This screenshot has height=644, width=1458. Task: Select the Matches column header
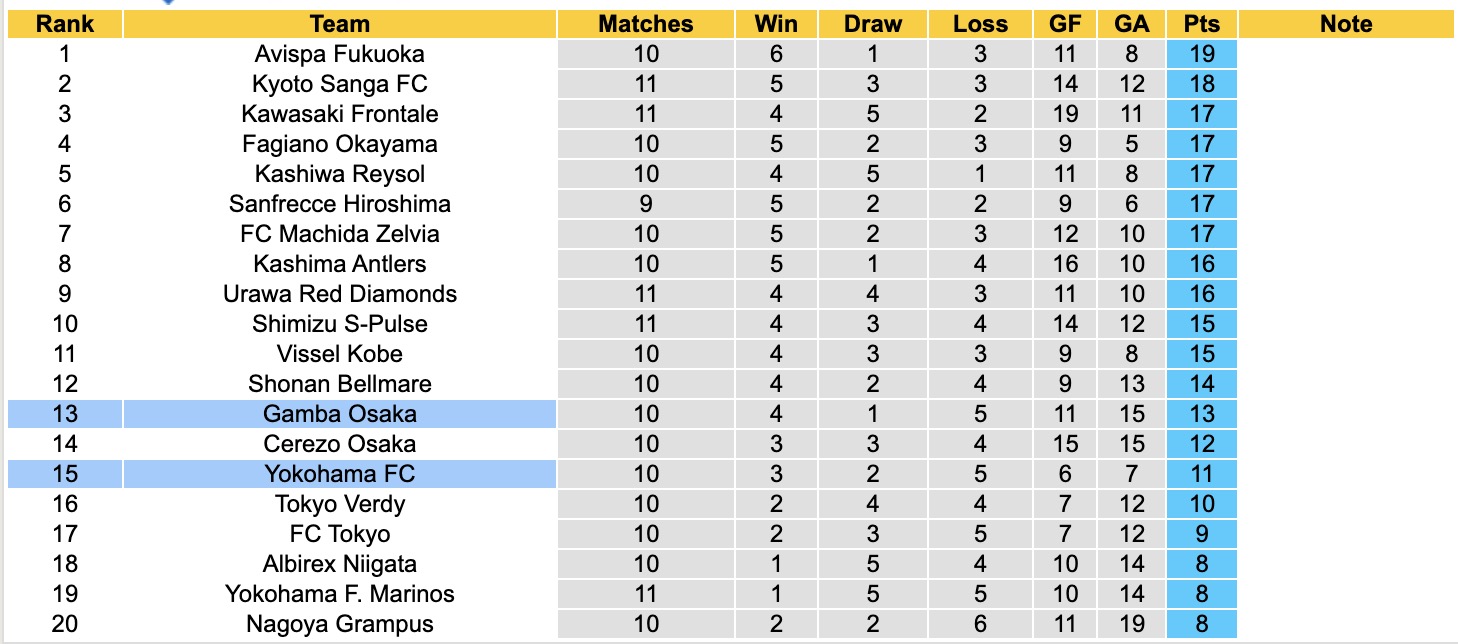(646, 24)
